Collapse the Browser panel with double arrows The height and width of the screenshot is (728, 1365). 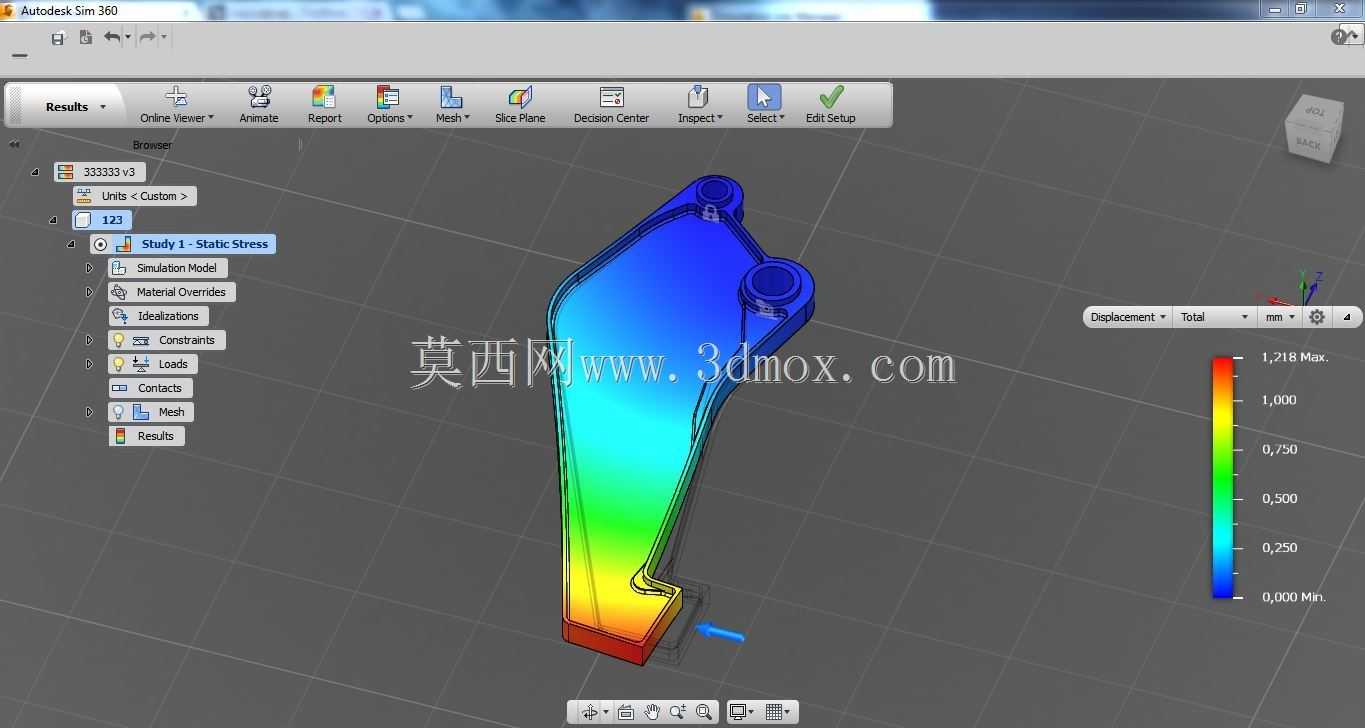pos(14,145)
